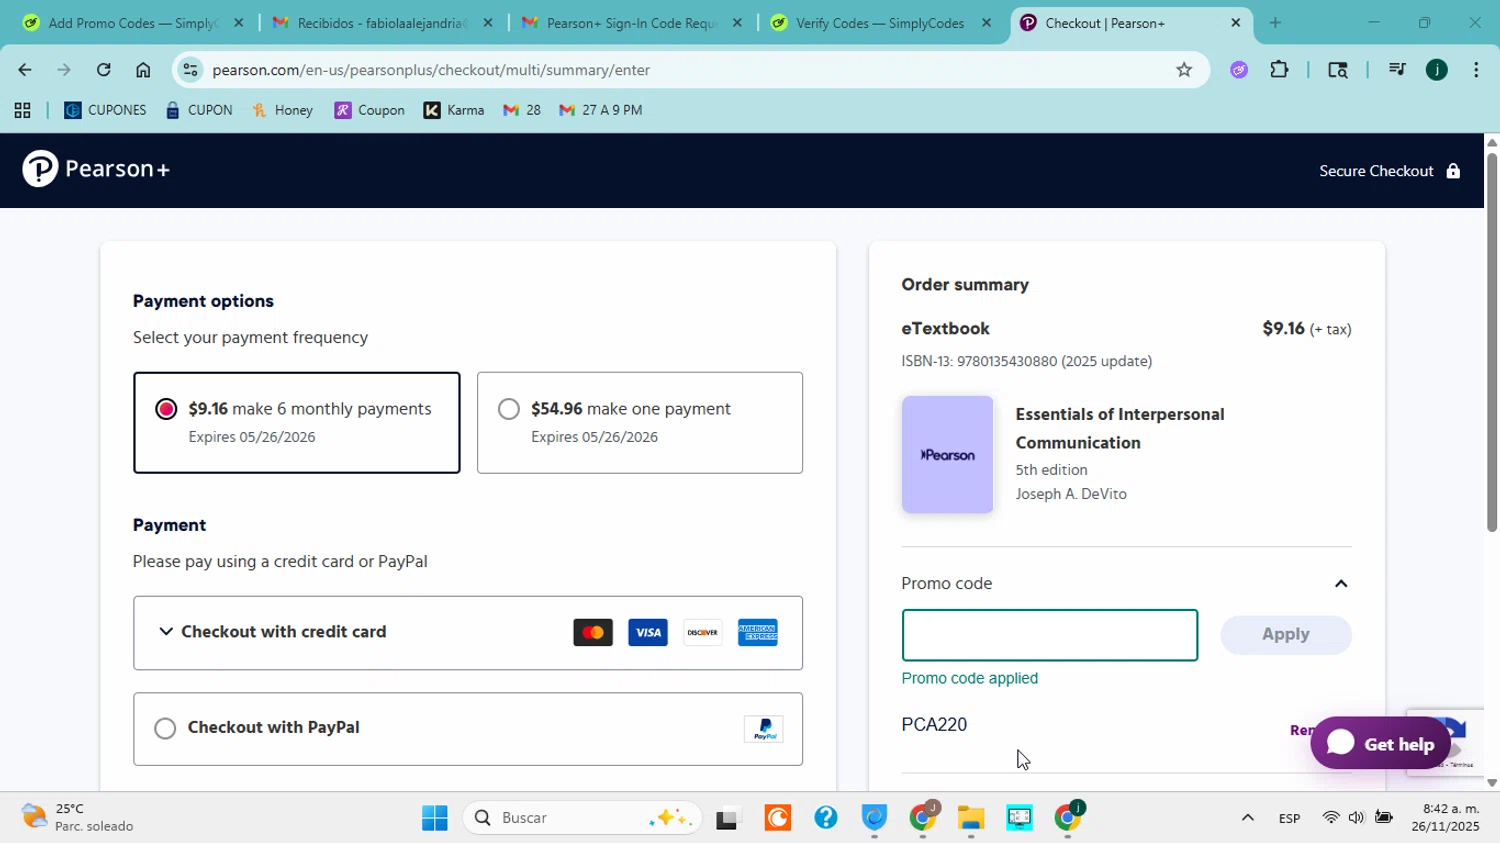The width and height of the screenshot is (1500, 843).
Task: Open Honey bookmark
Action: tap(283, 111)
